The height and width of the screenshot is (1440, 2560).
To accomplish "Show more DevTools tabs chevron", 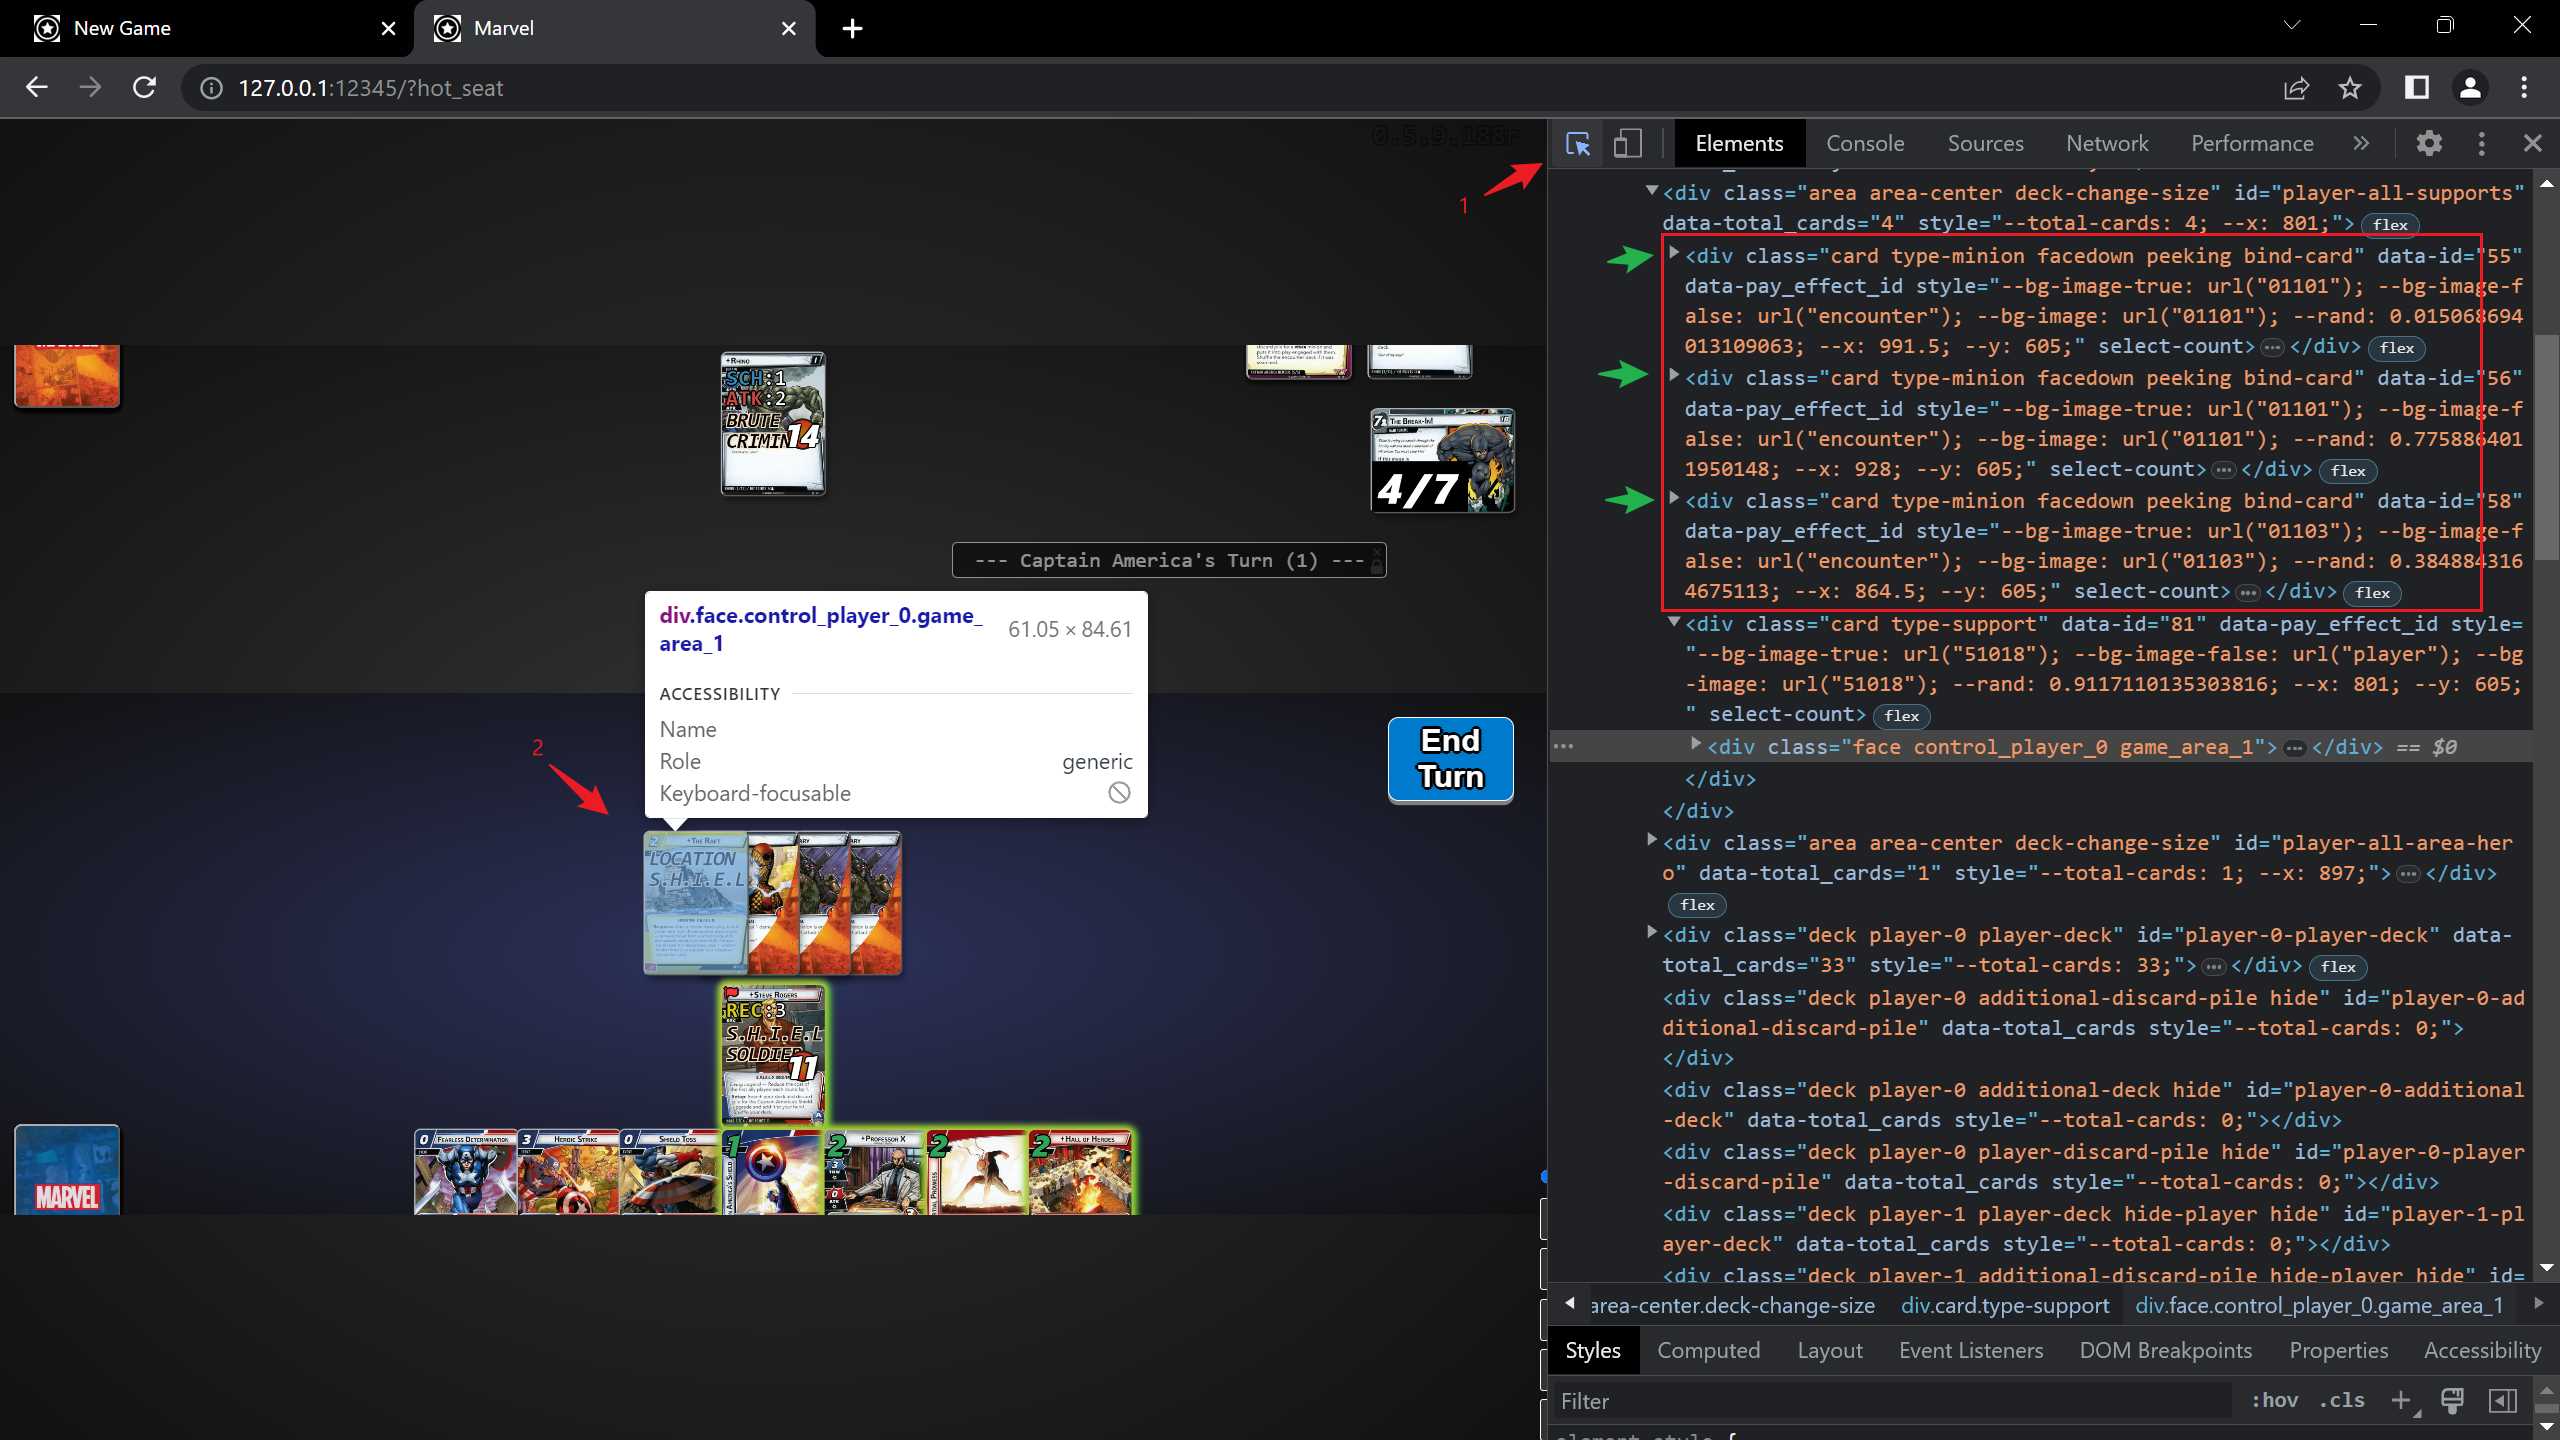I will click(x=2361, y=144).
